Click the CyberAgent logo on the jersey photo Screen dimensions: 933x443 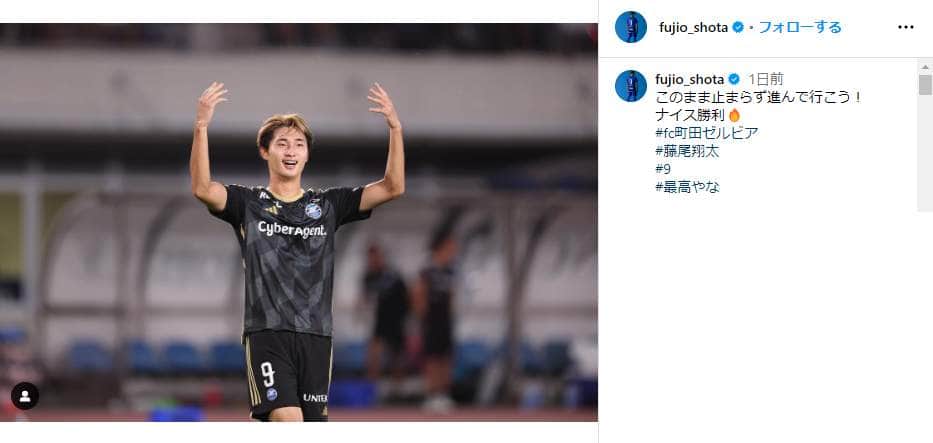coord(292,229)
